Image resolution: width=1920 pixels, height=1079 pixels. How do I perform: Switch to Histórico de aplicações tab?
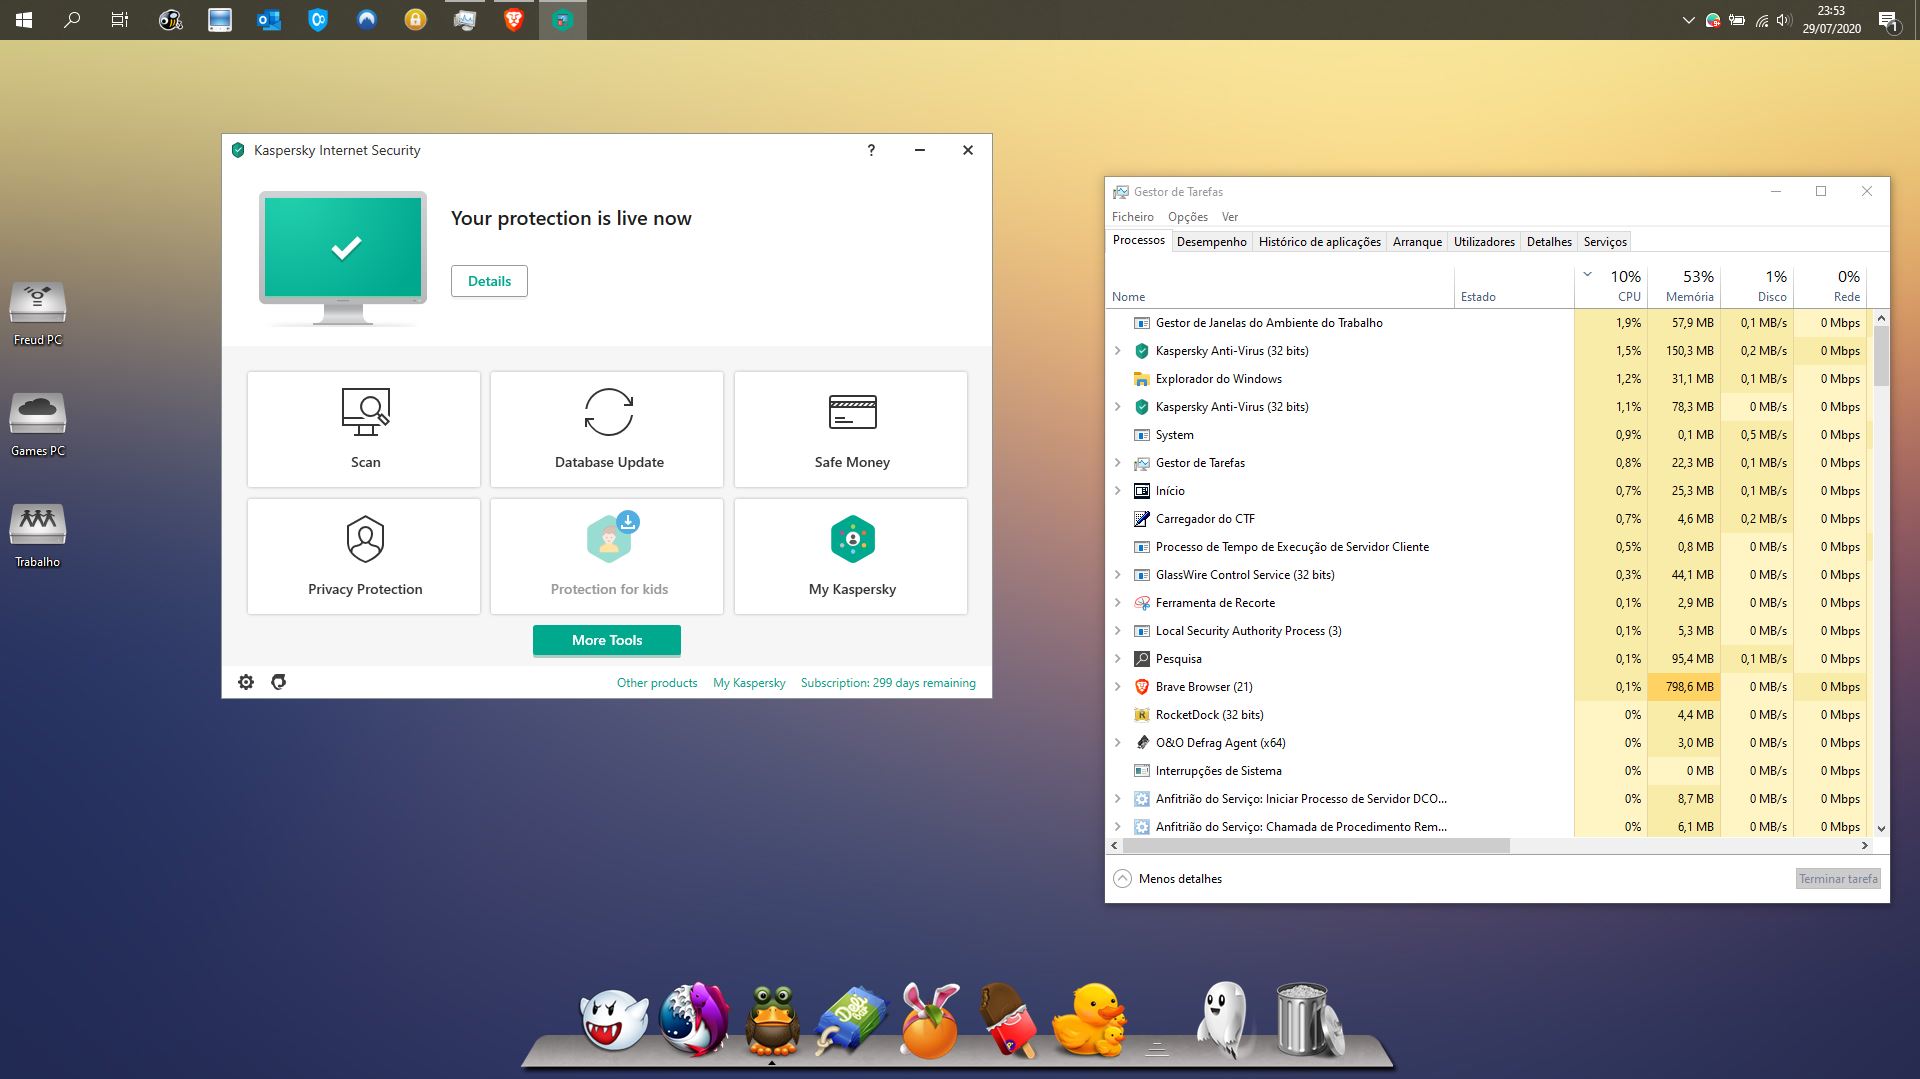click(x=1319, y=242)
